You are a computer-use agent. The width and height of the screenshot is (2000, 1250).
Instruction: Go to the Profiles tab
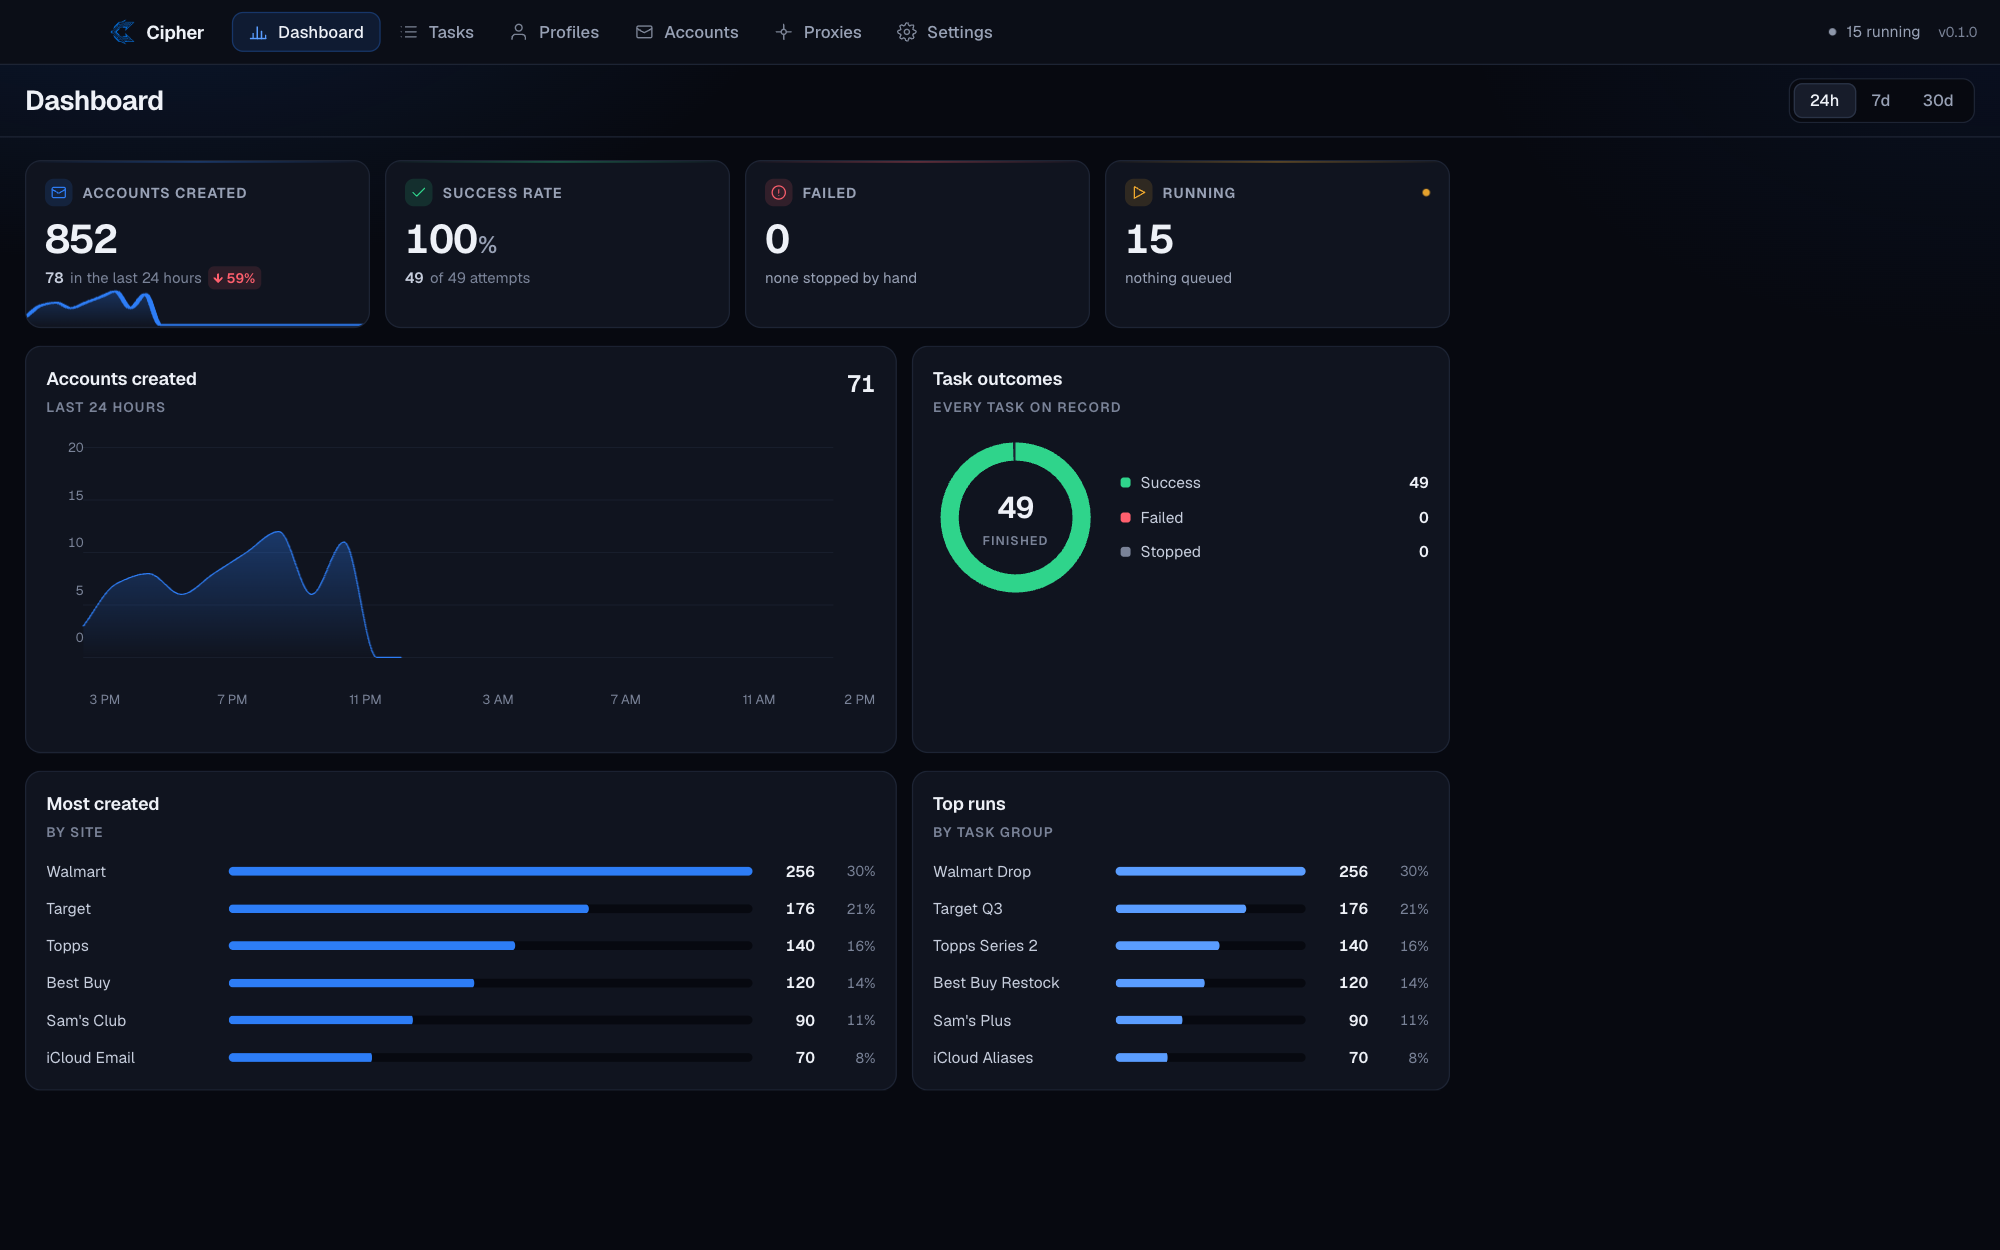(x=554, y=32)
